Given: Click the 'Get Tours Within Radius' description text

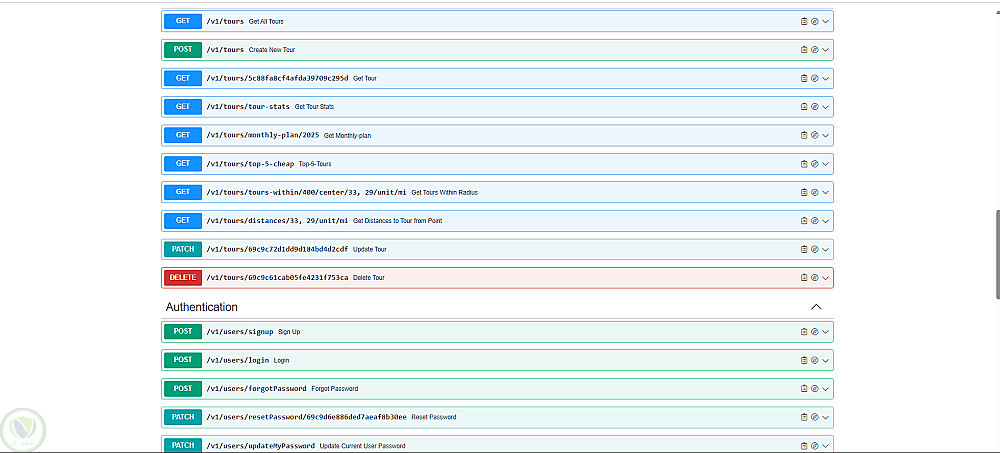Looking at the screenshot, I should [x=445, y=193].
